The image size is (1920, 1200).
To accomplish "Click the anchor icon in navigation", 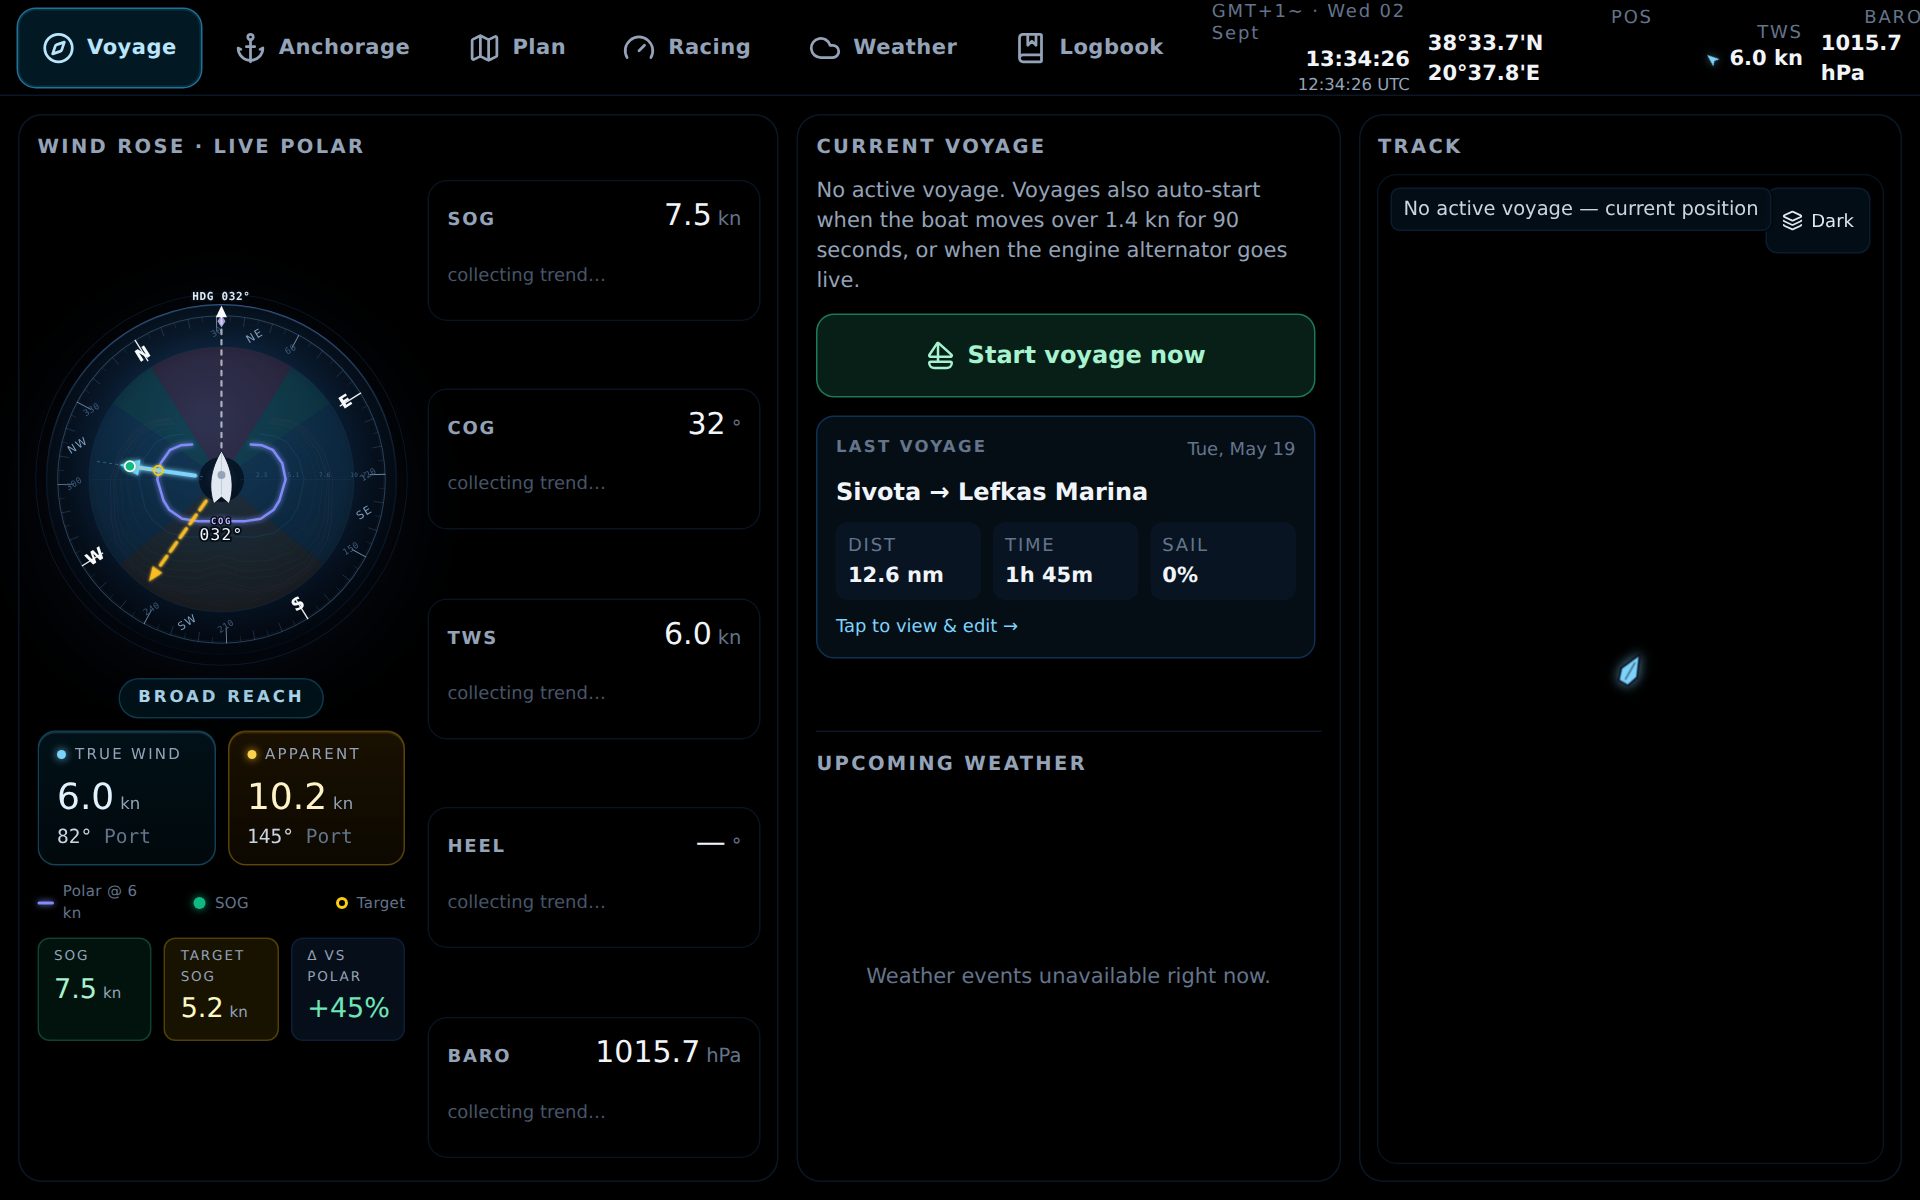I will pyautogui.click(x=250, y=48).
